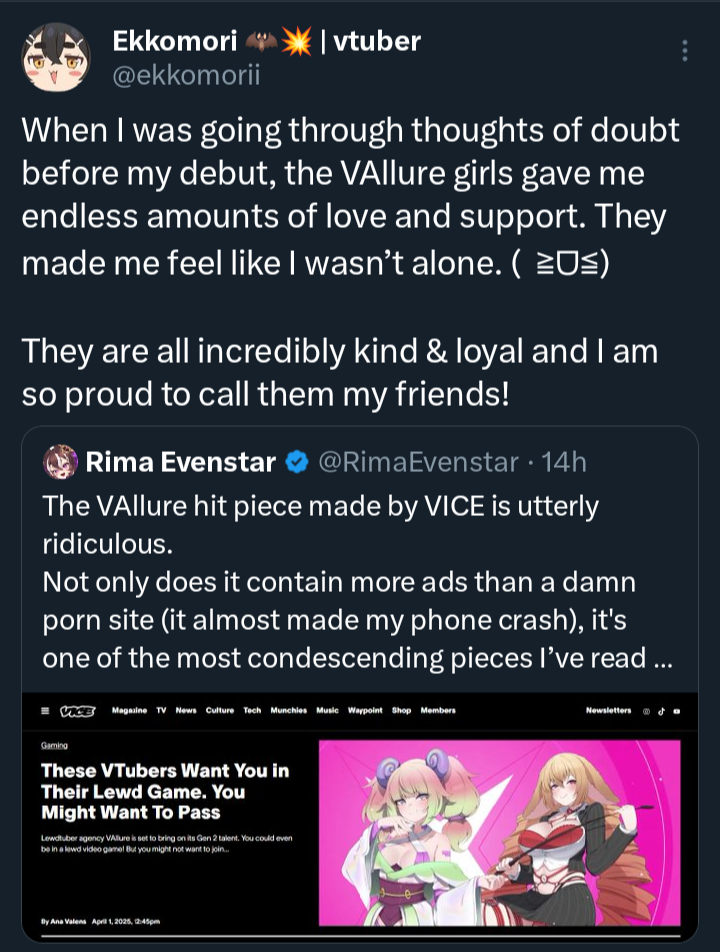Open the Gaming category link
The image size is (720, 952).
[54, 745]
